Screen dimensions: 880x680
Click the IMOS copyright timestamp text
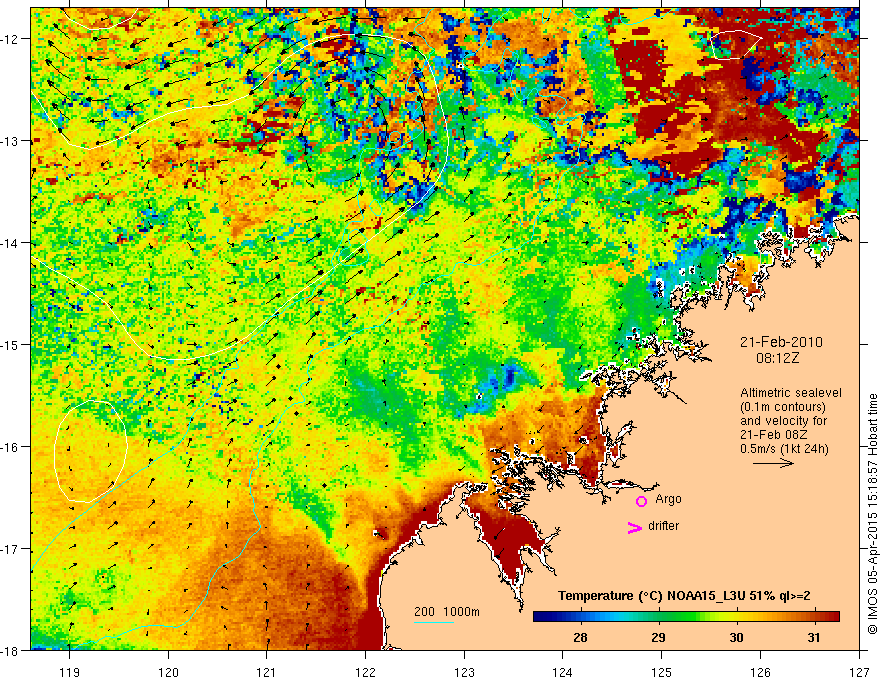872,514
